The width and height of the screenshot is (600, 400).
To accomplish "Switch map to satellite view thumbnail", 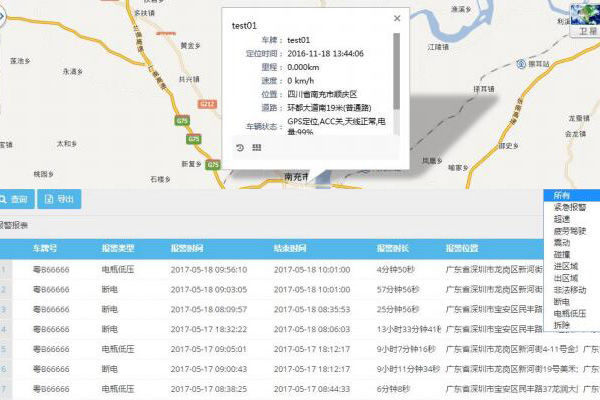I will click(584, 19).
